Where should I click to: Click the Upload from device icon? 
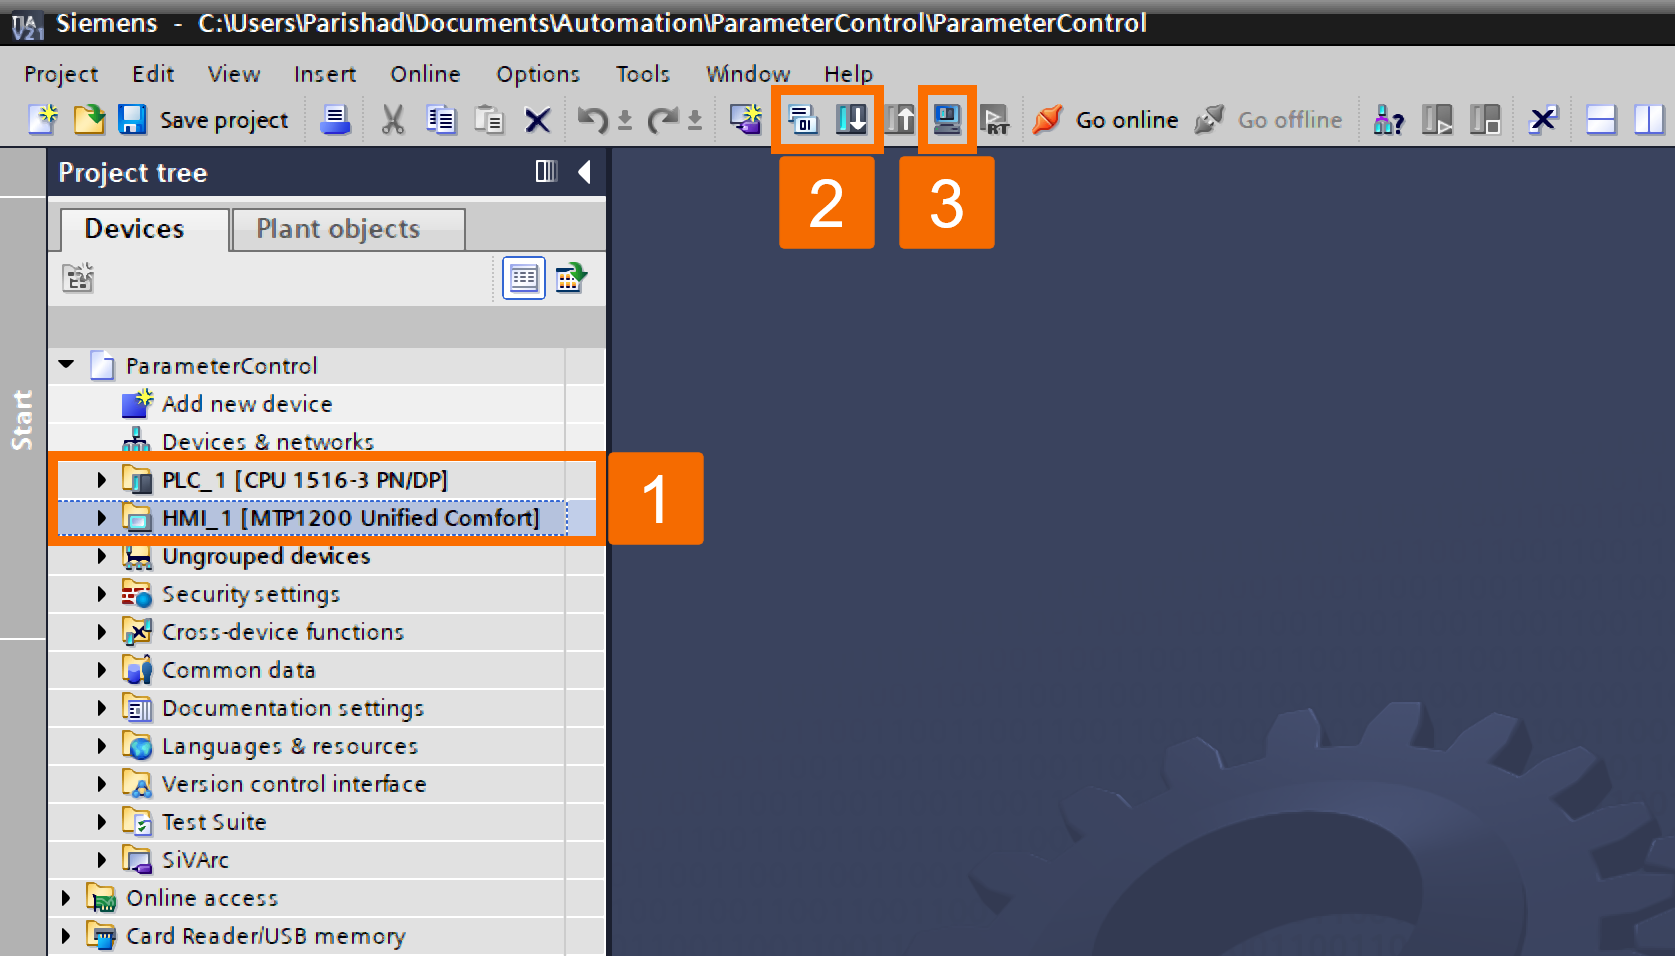(900, 120)
